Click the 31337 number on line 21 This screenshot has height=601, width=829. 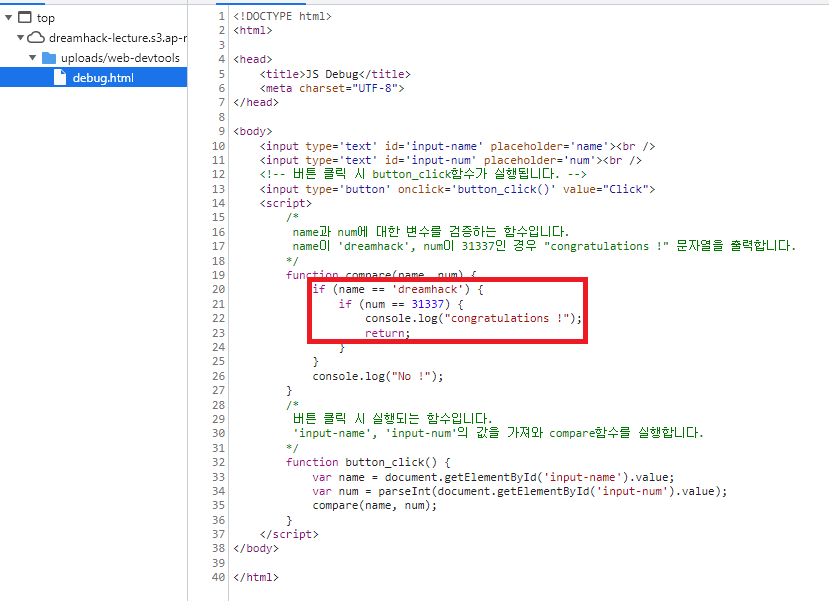tap(427, 304)
